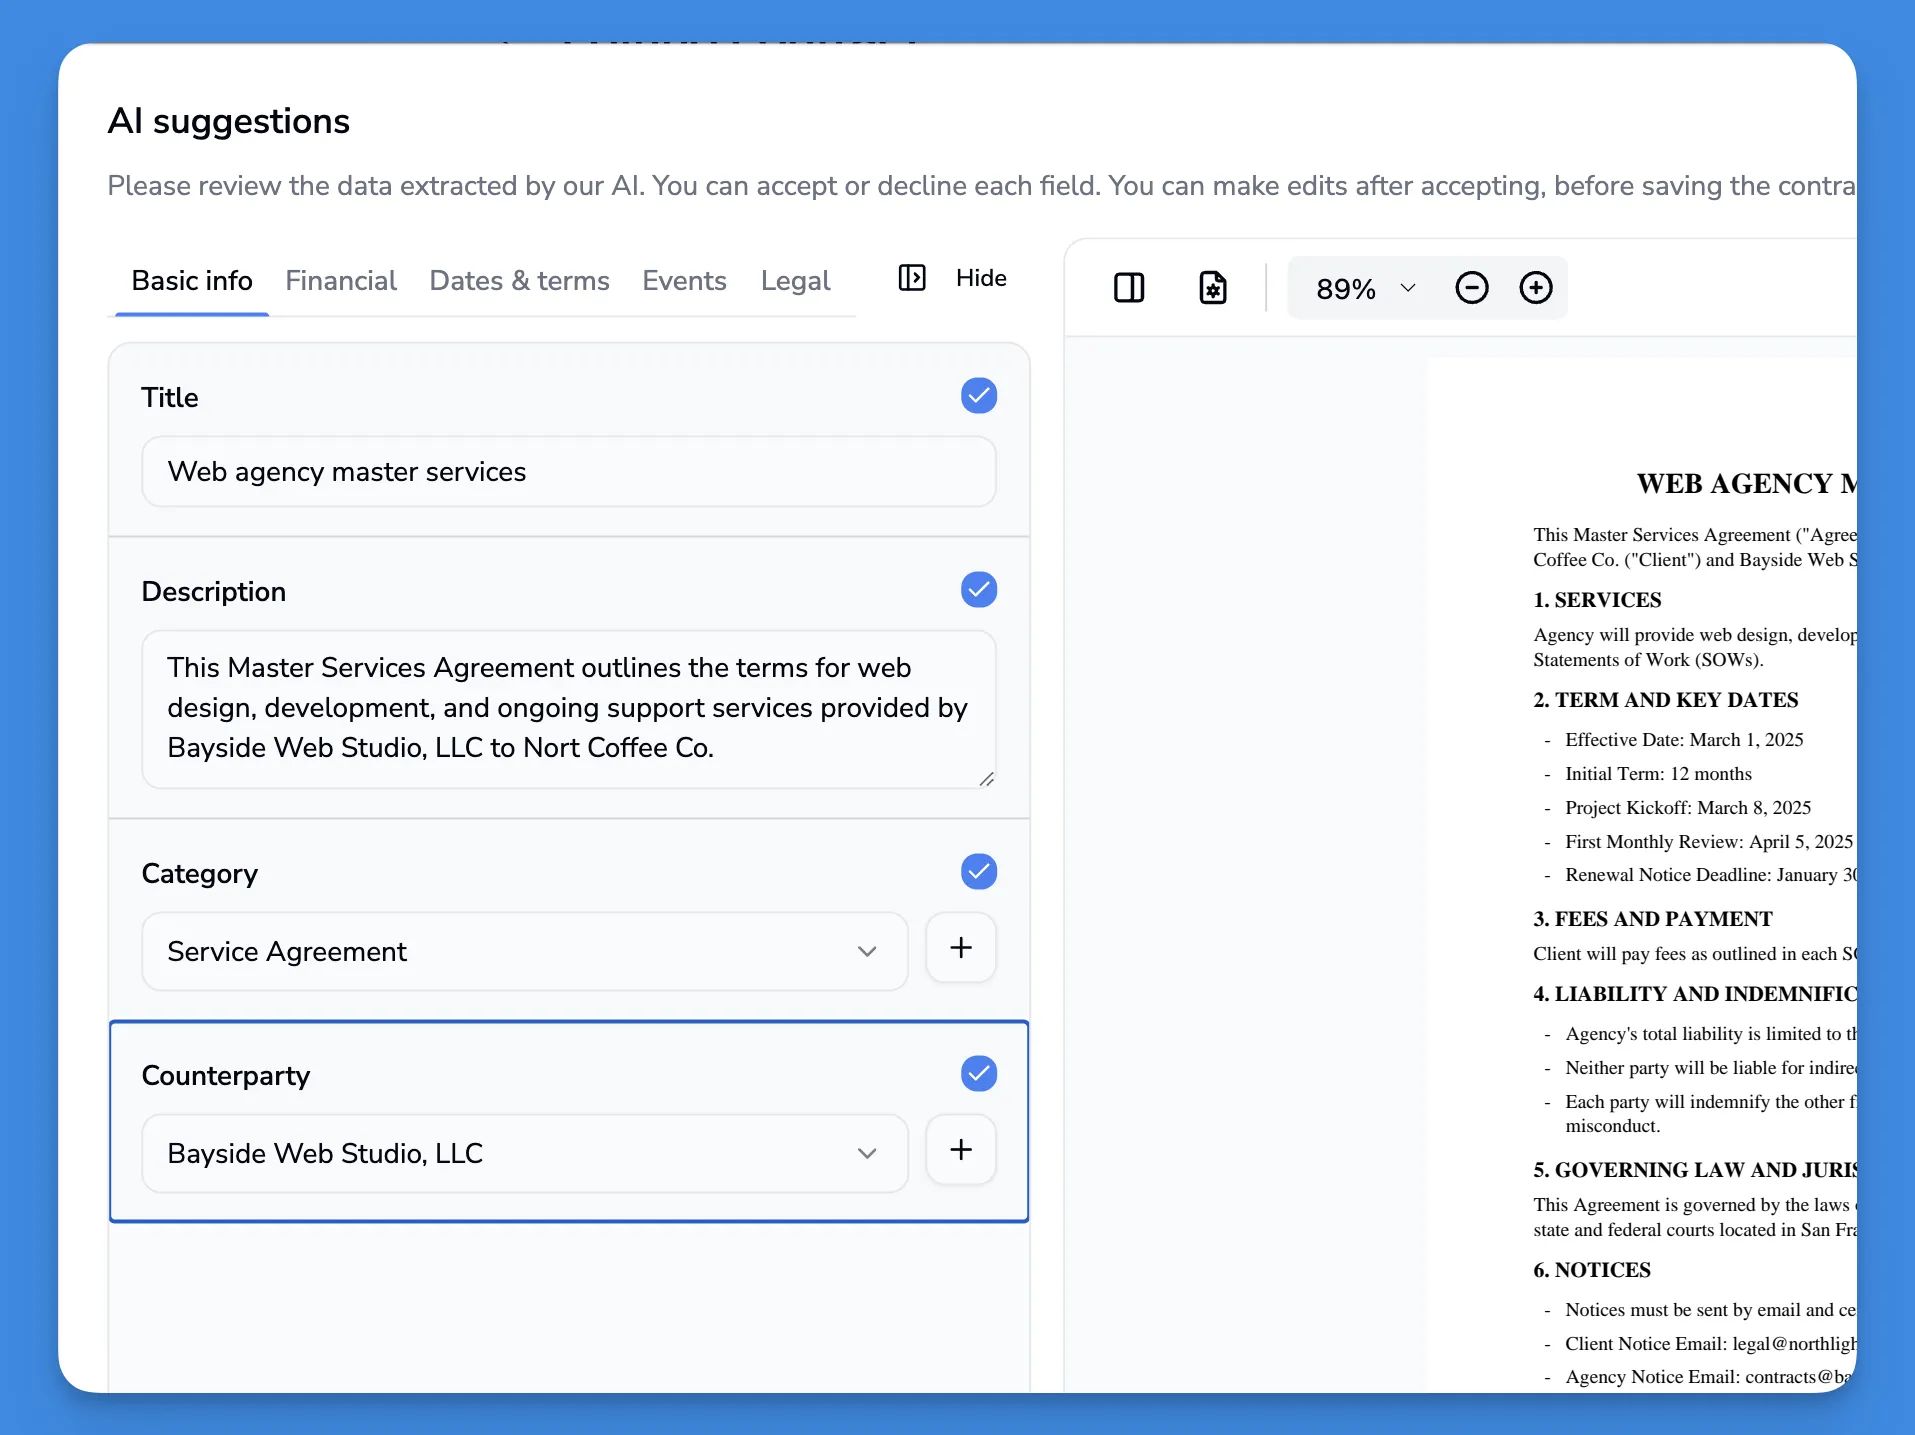
Task: Expand the Bayside Web Studio counterparty dropdown
Action: click(x=867, y=1153)
